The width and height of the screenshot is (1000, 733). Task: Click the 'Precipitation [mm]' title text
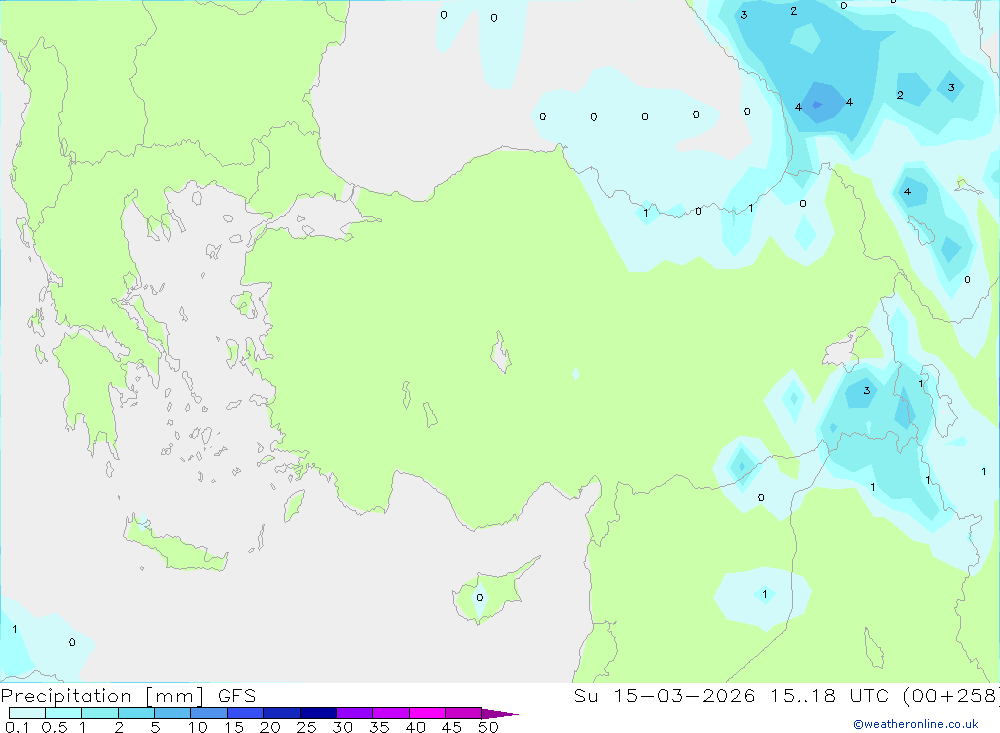[103, 696]
